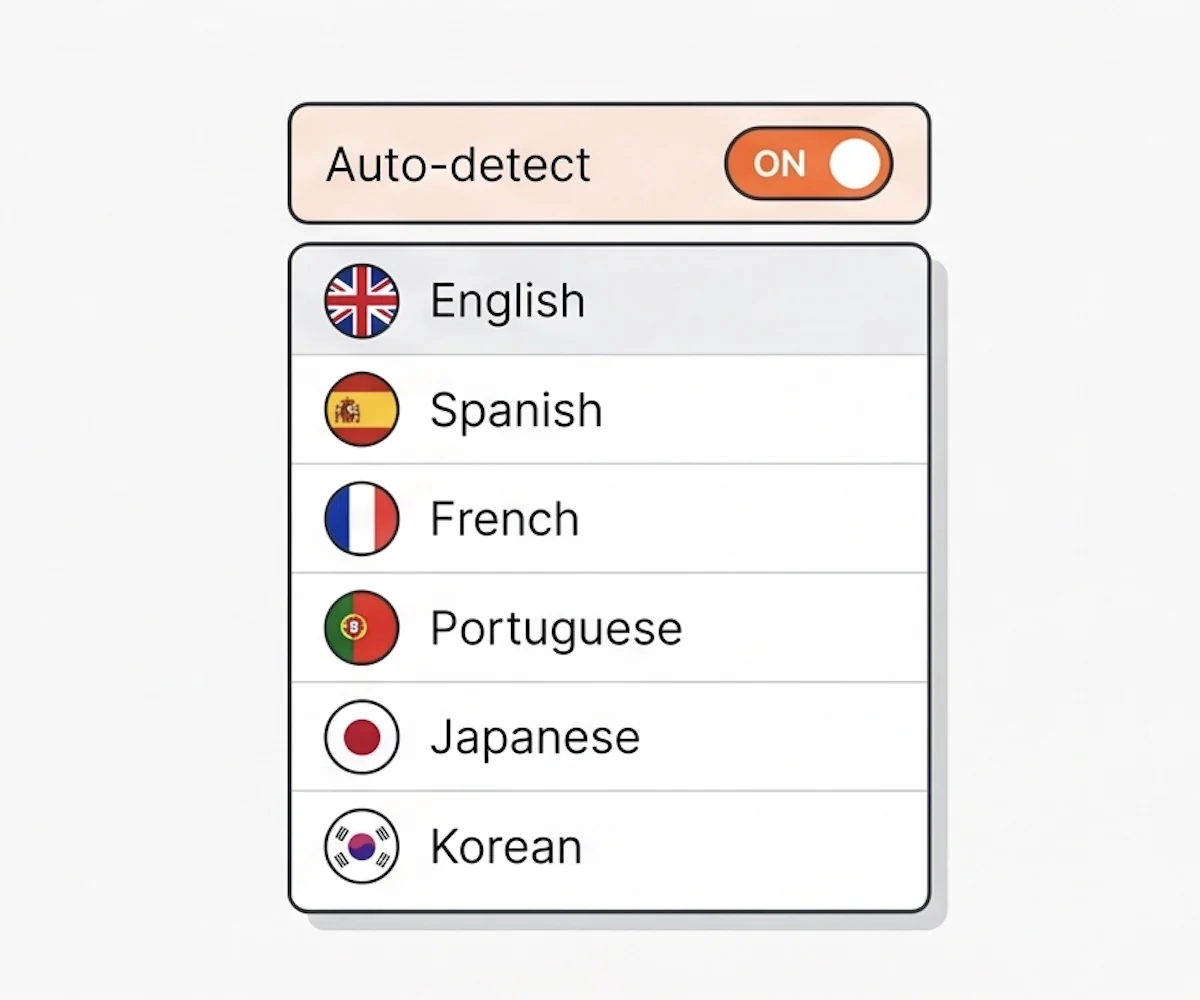Choose Japanese from the list
Screen dimensions: 1200x1000
tap(609, 737)
